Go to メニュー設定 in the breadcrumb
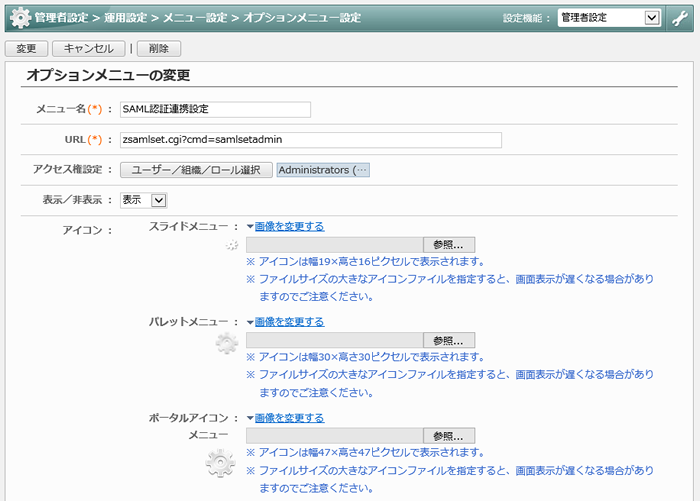 click(x=194, y=17)
